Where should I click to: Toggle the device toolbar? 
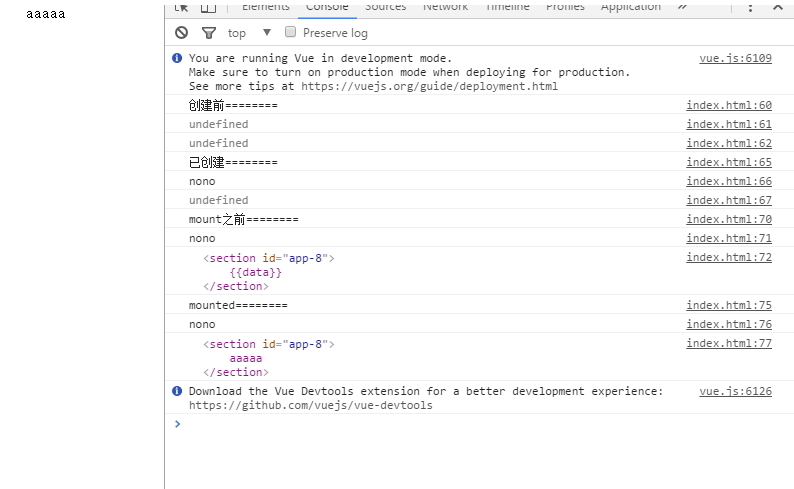click(208, 6)
